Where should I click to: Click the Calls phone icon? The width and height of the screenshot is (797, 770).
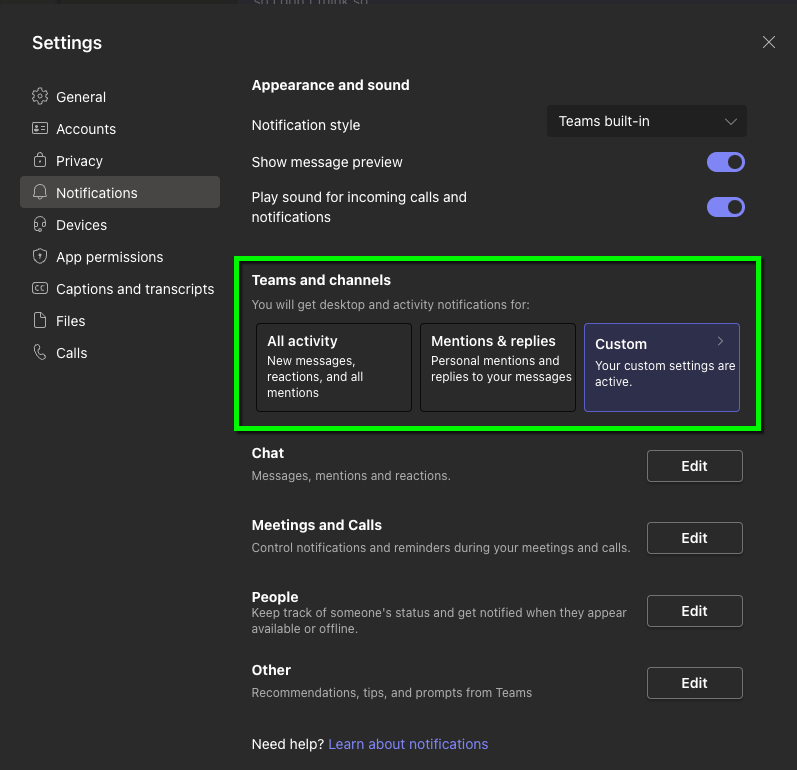pyautogui.click(x=40, y=352)
